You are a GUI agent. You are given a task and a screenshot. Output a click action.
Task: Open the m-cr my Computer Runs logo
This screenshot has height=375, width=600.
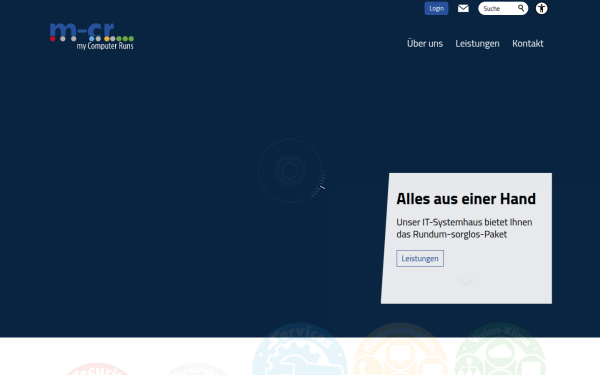click(92, 36)
